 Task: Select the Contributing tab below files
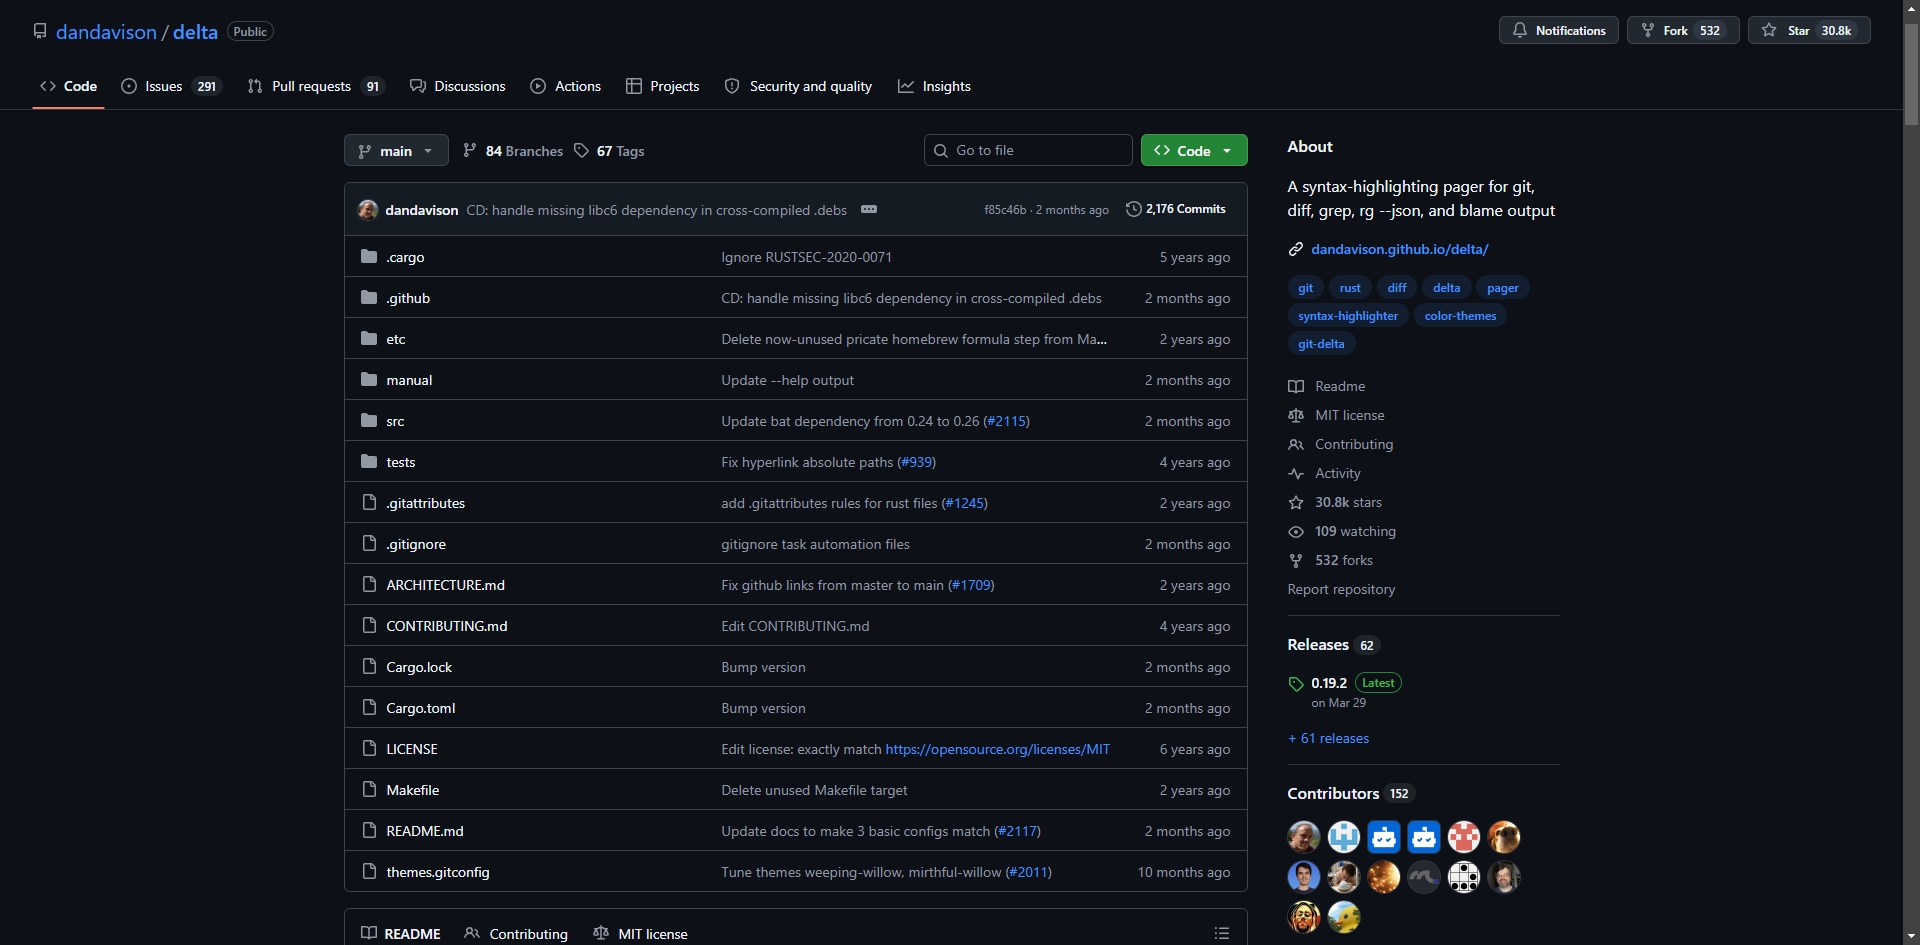pos(516,933)
